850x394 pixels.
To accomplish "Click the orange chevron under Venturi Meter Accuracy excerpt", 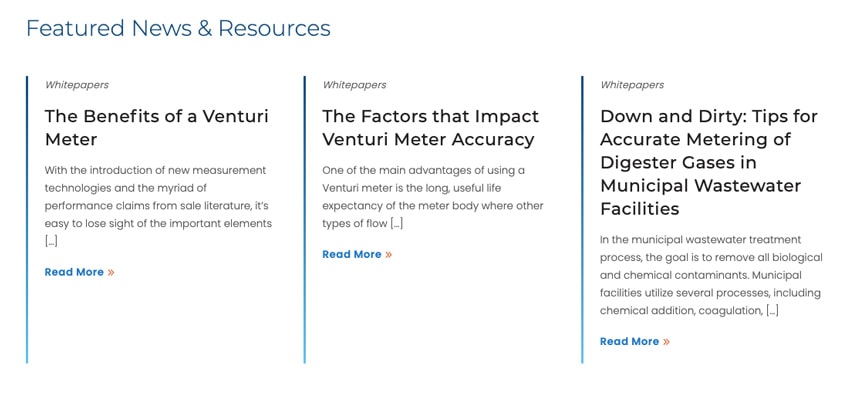I will pos(388,255).
